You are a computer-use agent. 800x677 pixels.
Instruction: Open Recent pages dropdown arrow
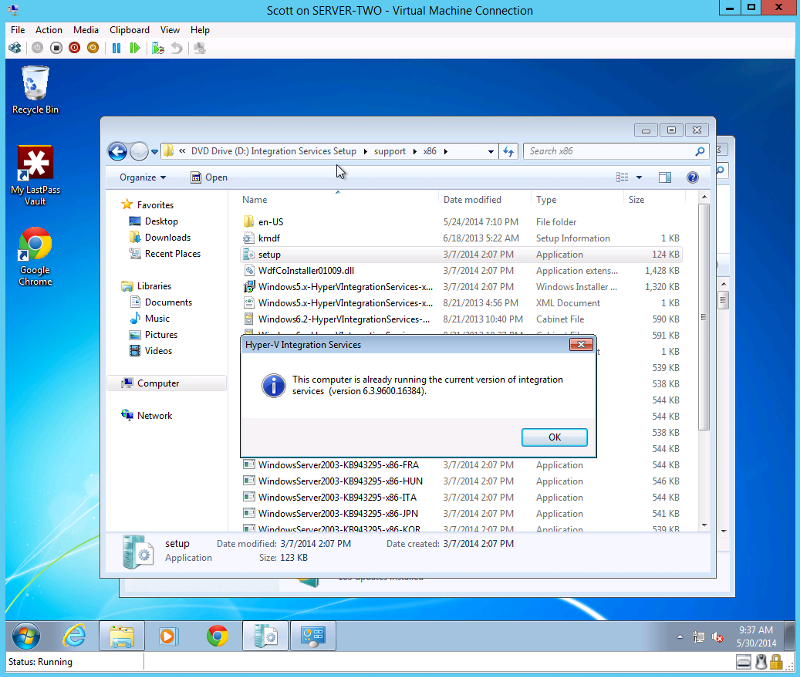[x=154, y=152]
